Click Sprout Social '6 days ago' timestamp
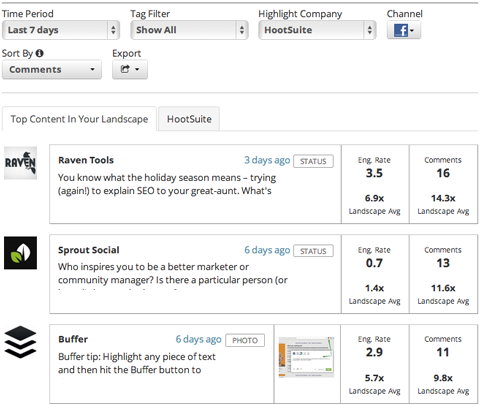The image size is (480, 405). (267, 250)
